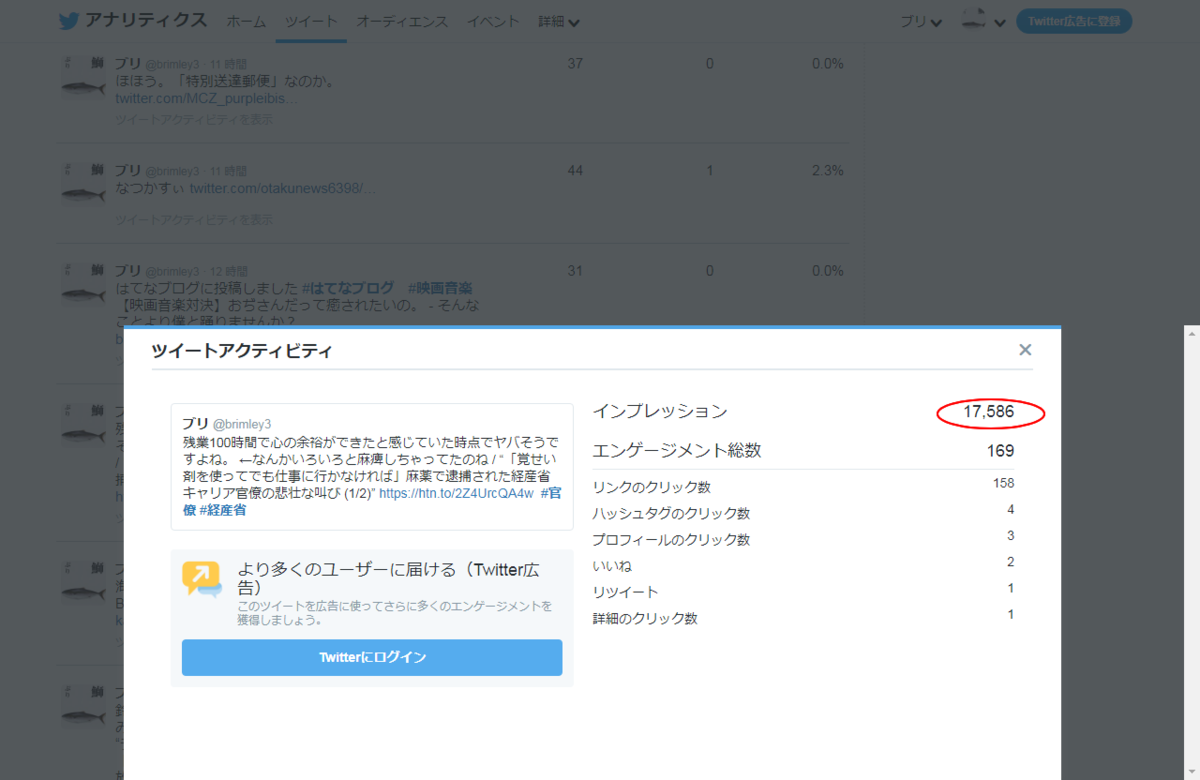Expand the 詳細 dropdown menu
Screen dimensions: 1200x780
[x=559, y=22]
